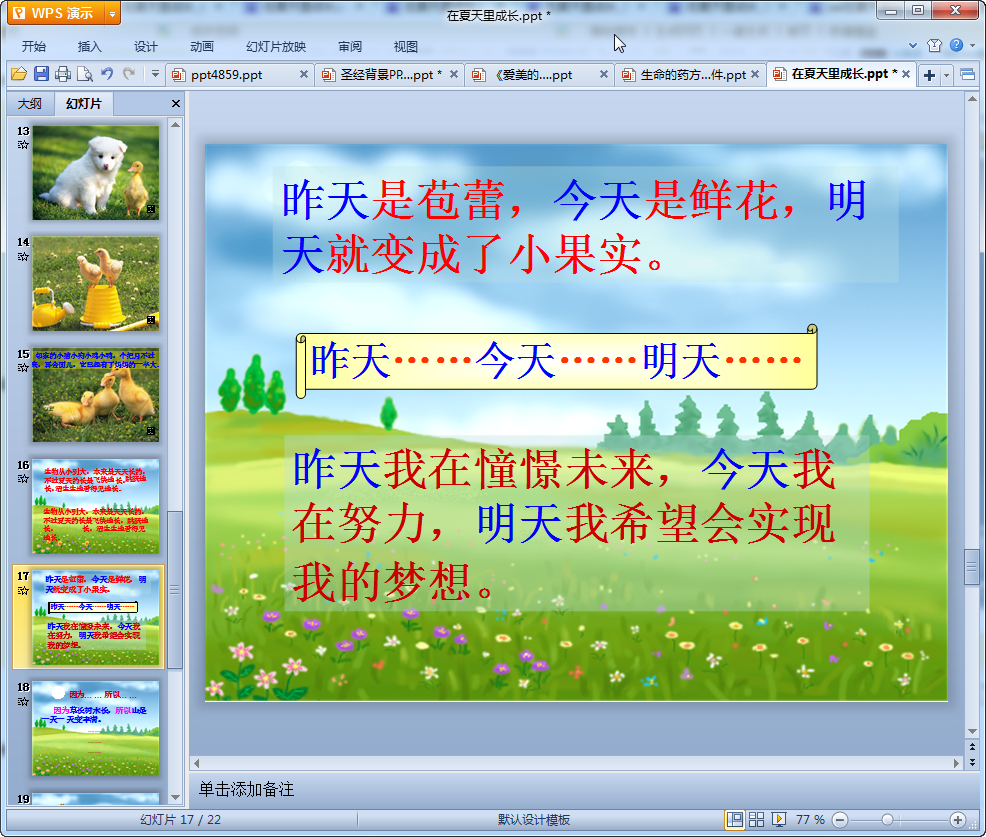Select slide 14 chicks thumbnail
Screen dimensions: 986x837
click(x=96, y=284)
